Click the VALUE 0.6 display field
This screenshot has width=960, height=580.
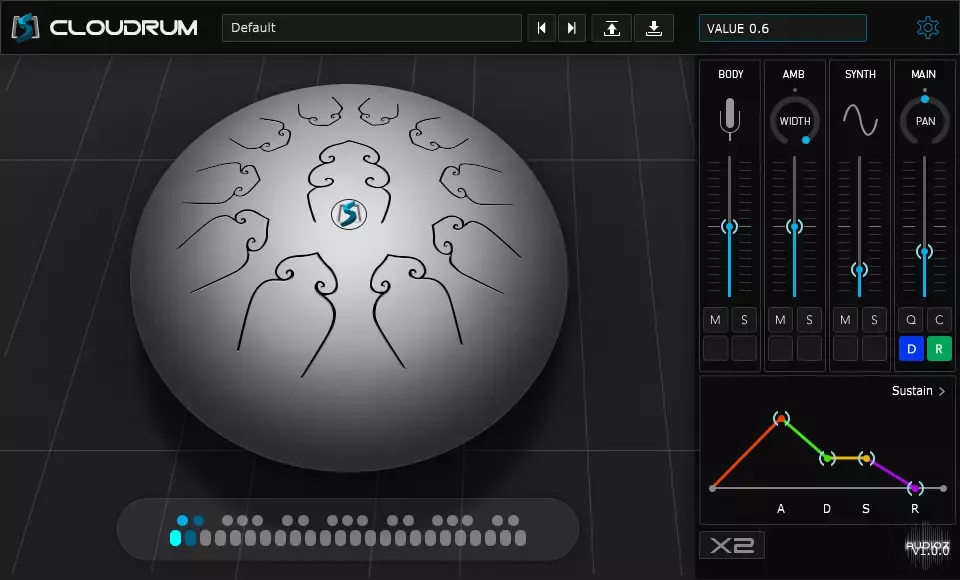(x=782, y=28)
